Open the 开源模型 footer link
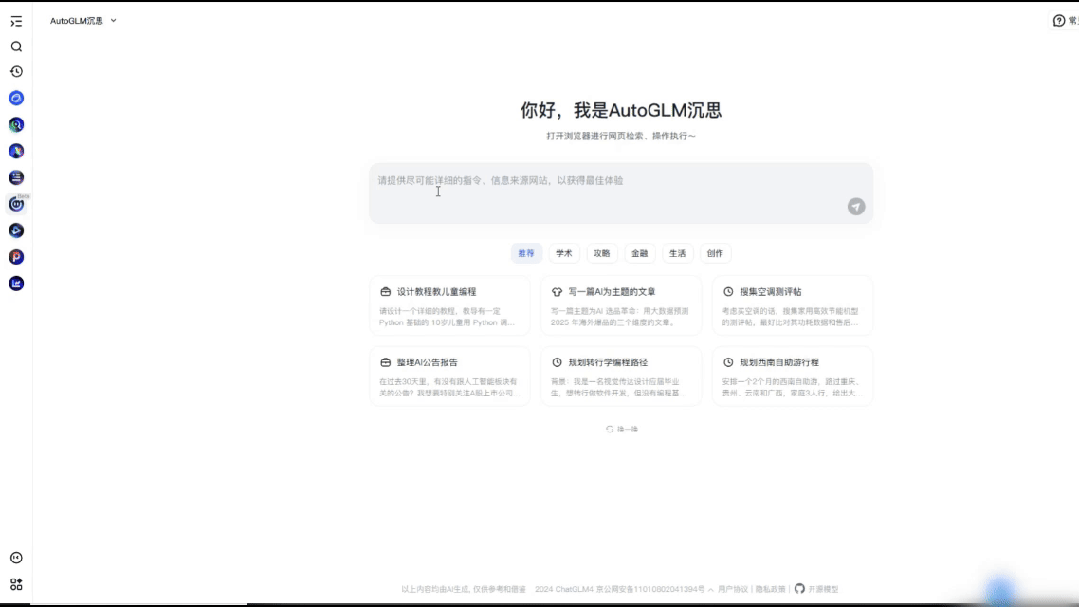Image resolution: width=1079 pixels, height=607 pixels. pos(823,590)
